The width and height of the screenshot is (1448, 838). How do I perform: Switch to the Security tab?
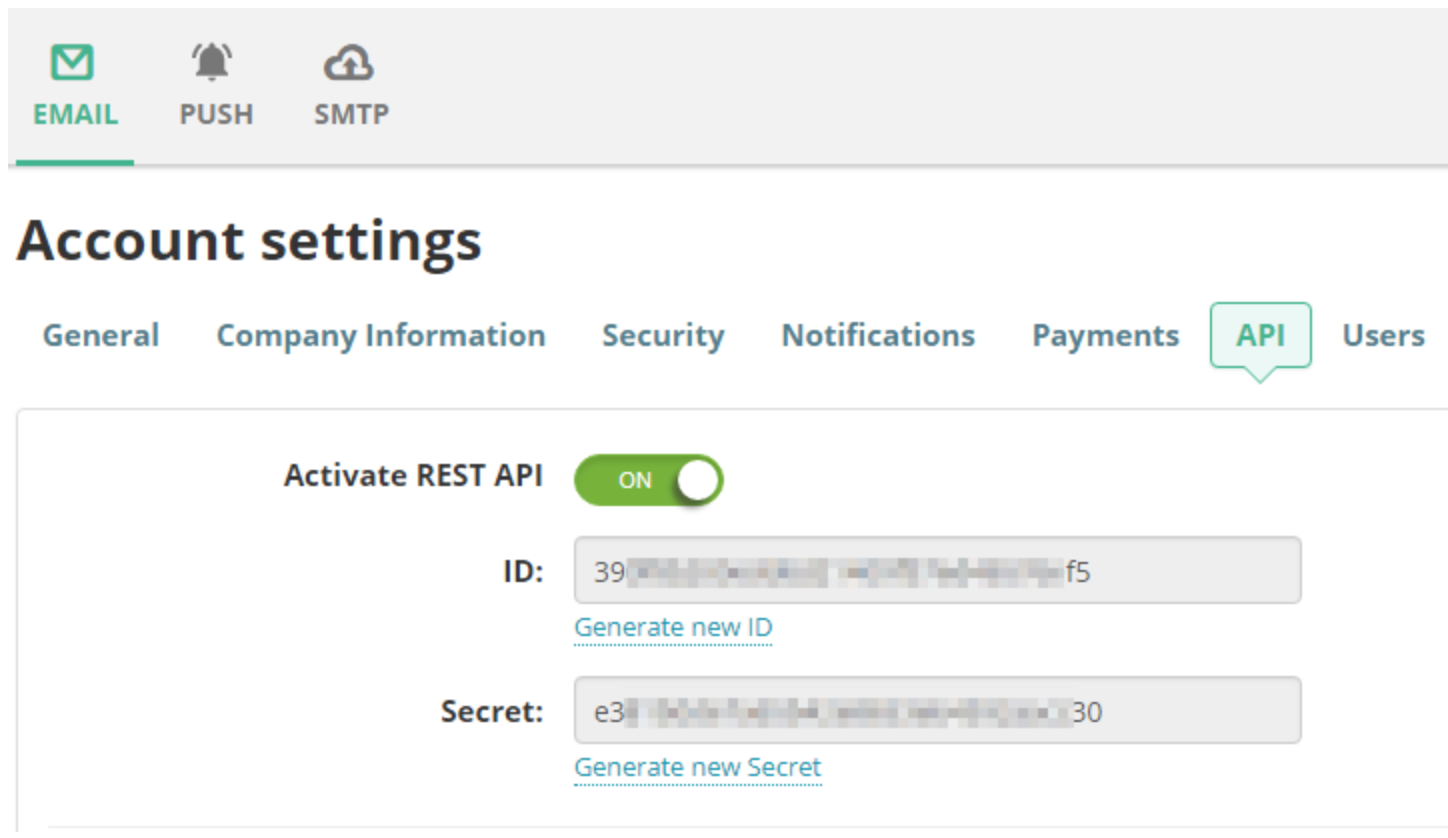coord(663,336)
